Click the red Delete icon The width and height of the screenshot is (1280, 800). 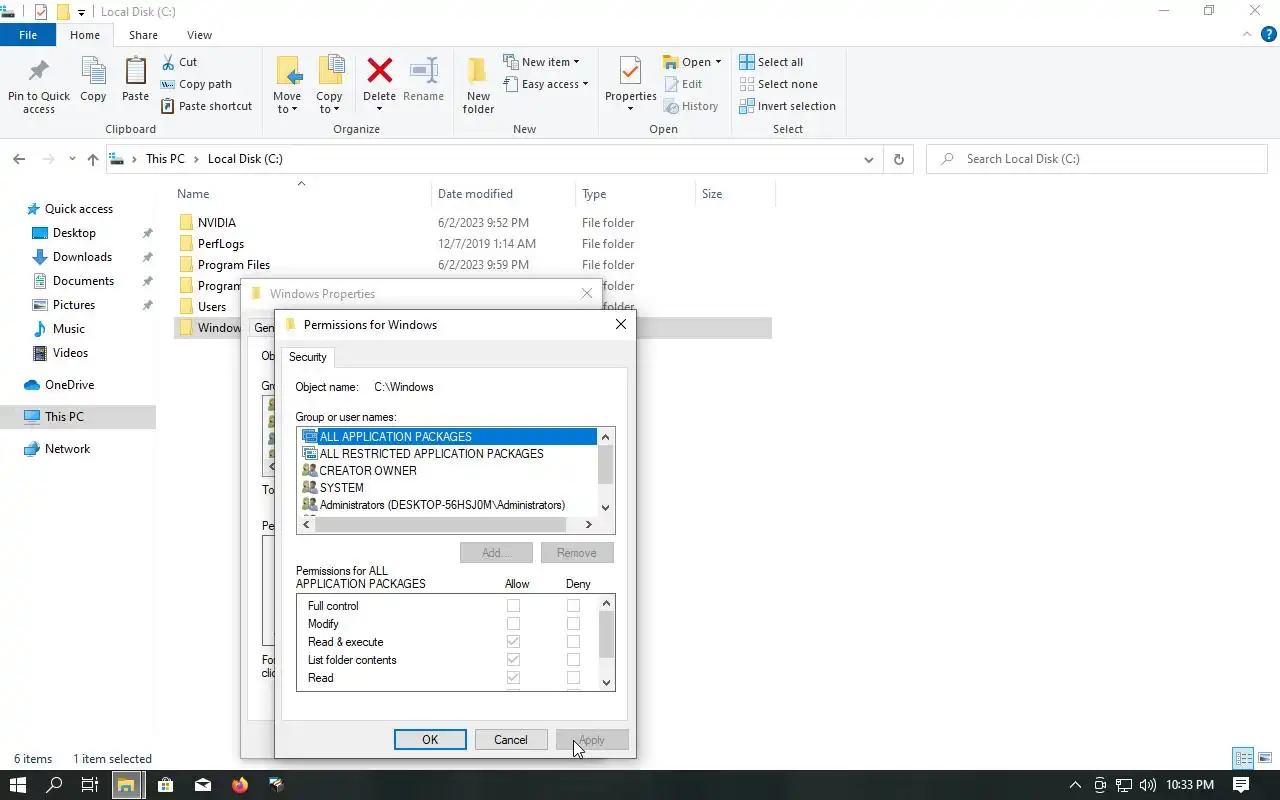pos(379,71)
